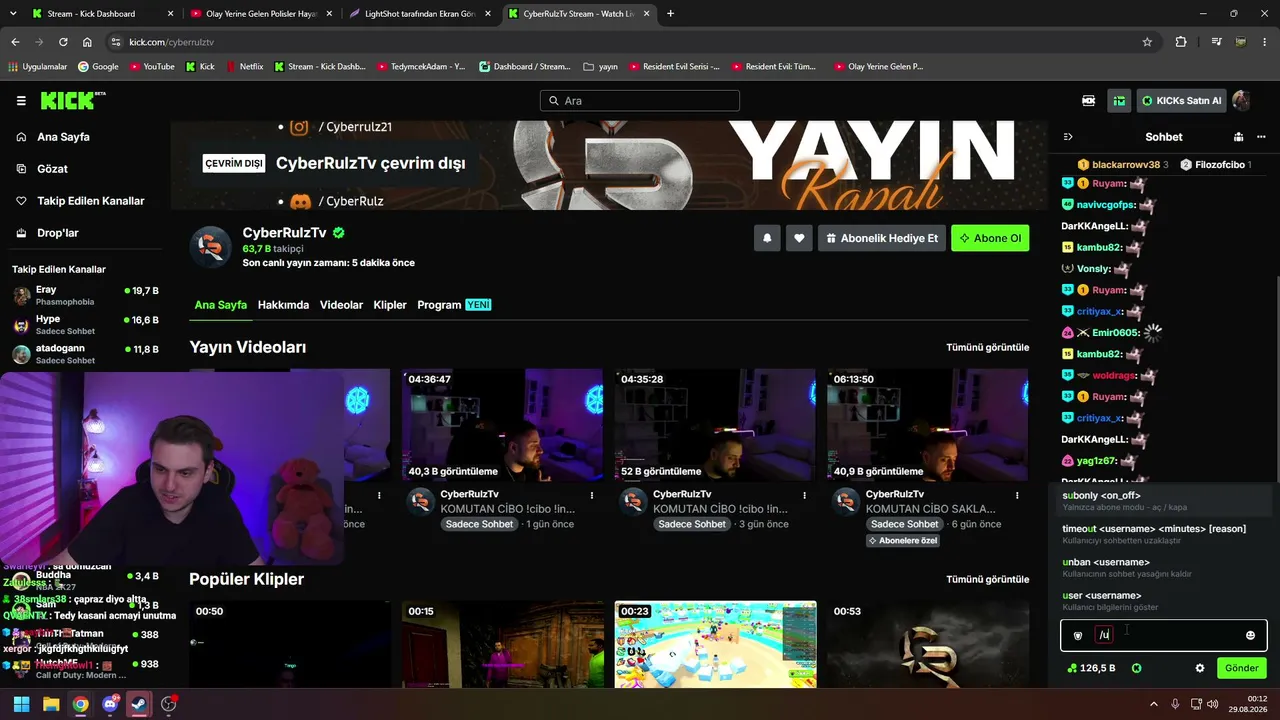Open the chat gift leaderboard icon
The height and width of the screenshot is (720, 1280).
coord(1238,137)
